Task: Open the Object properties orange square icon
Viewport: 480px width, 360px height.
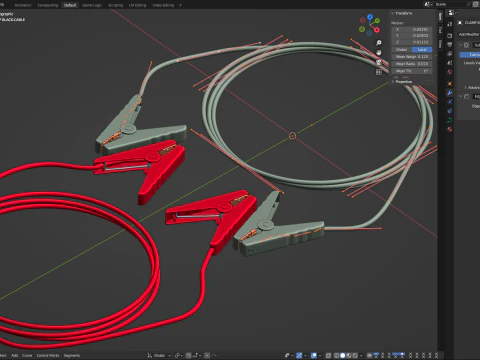Action: (450, 84)
